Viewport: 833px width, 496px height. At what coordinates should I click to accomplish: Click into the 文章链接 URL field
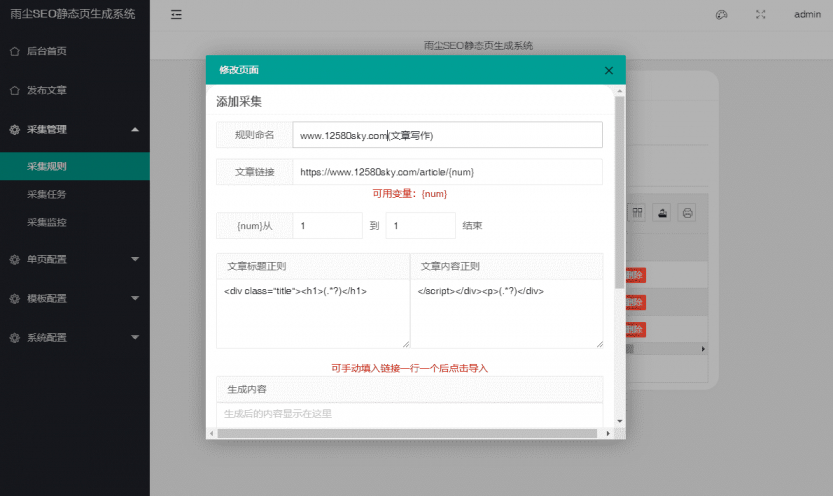tap(447, 172)
